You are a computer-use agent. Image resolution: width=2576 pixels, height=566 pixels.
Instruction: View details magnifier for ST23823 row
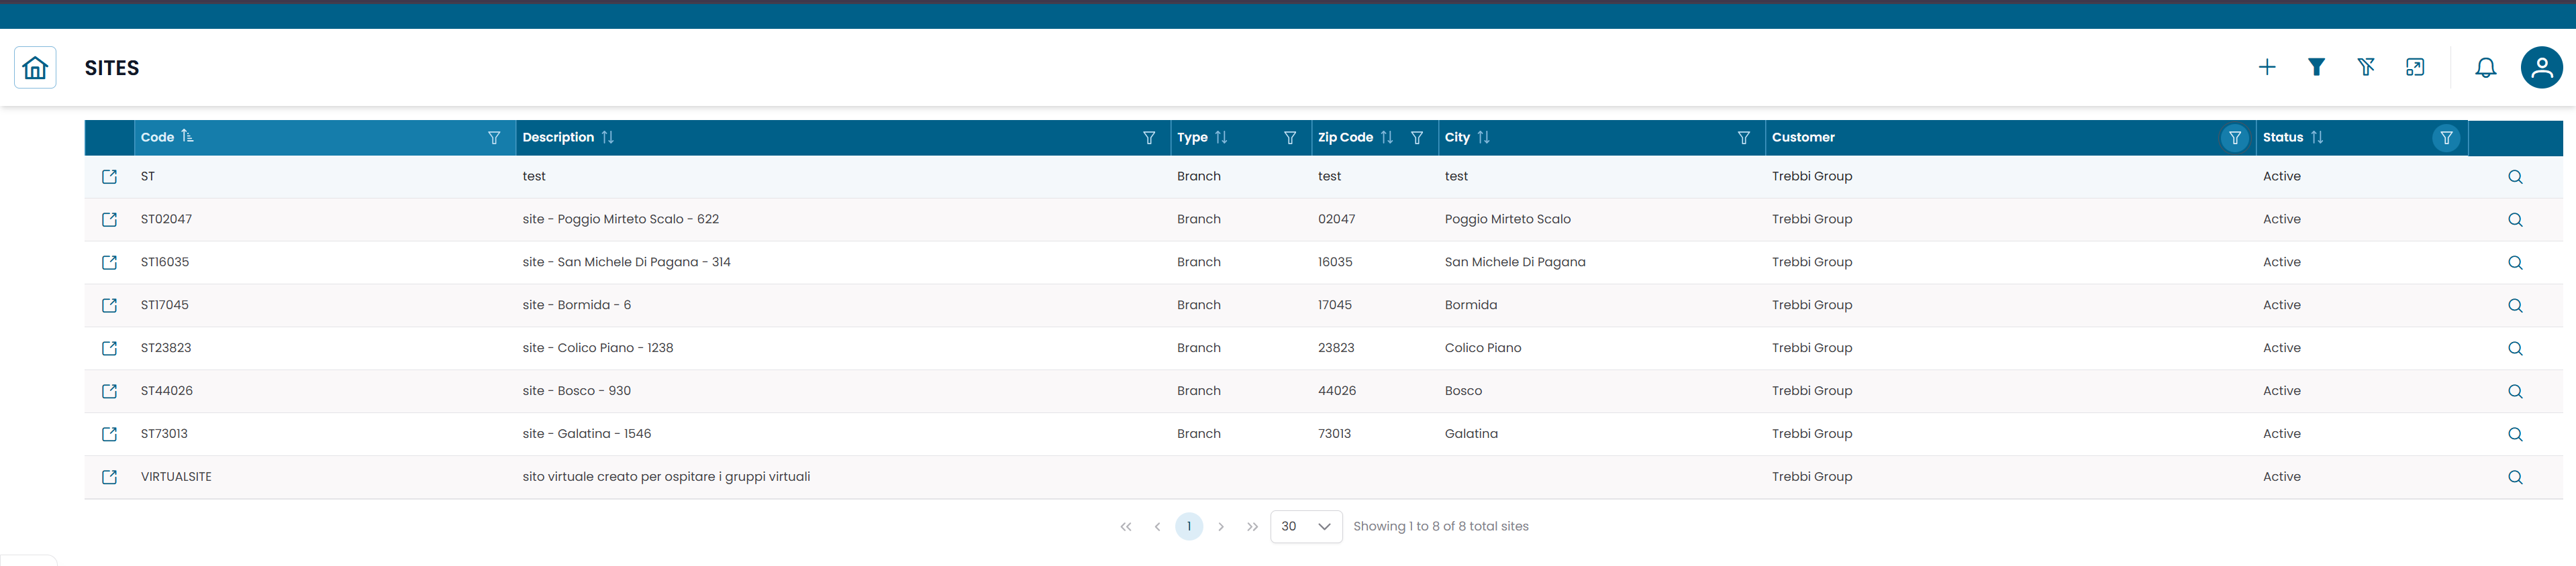tap(2515, 349)
